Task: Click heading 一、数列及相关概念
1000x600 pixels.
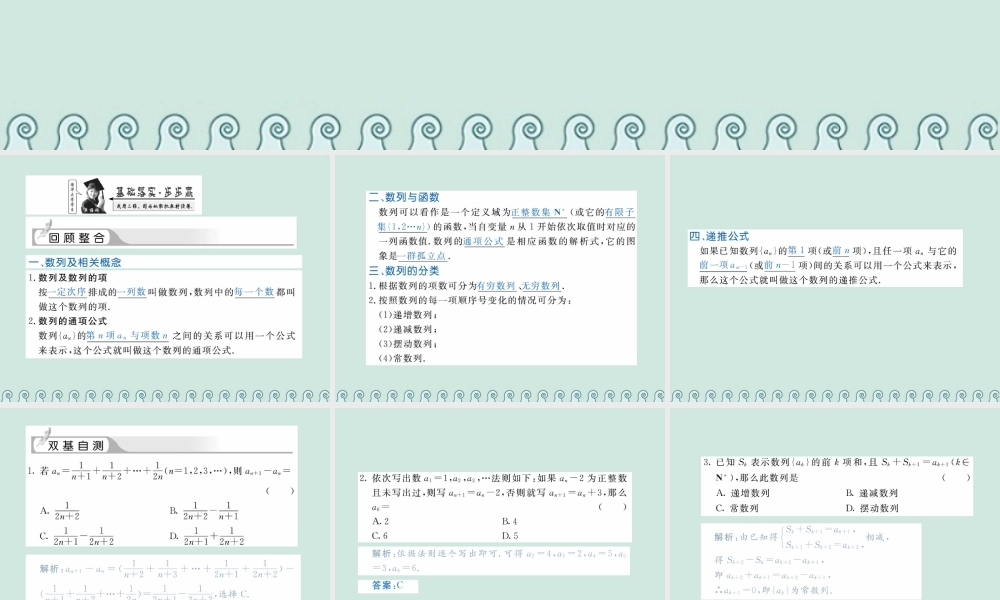Action: pos(75,262)
